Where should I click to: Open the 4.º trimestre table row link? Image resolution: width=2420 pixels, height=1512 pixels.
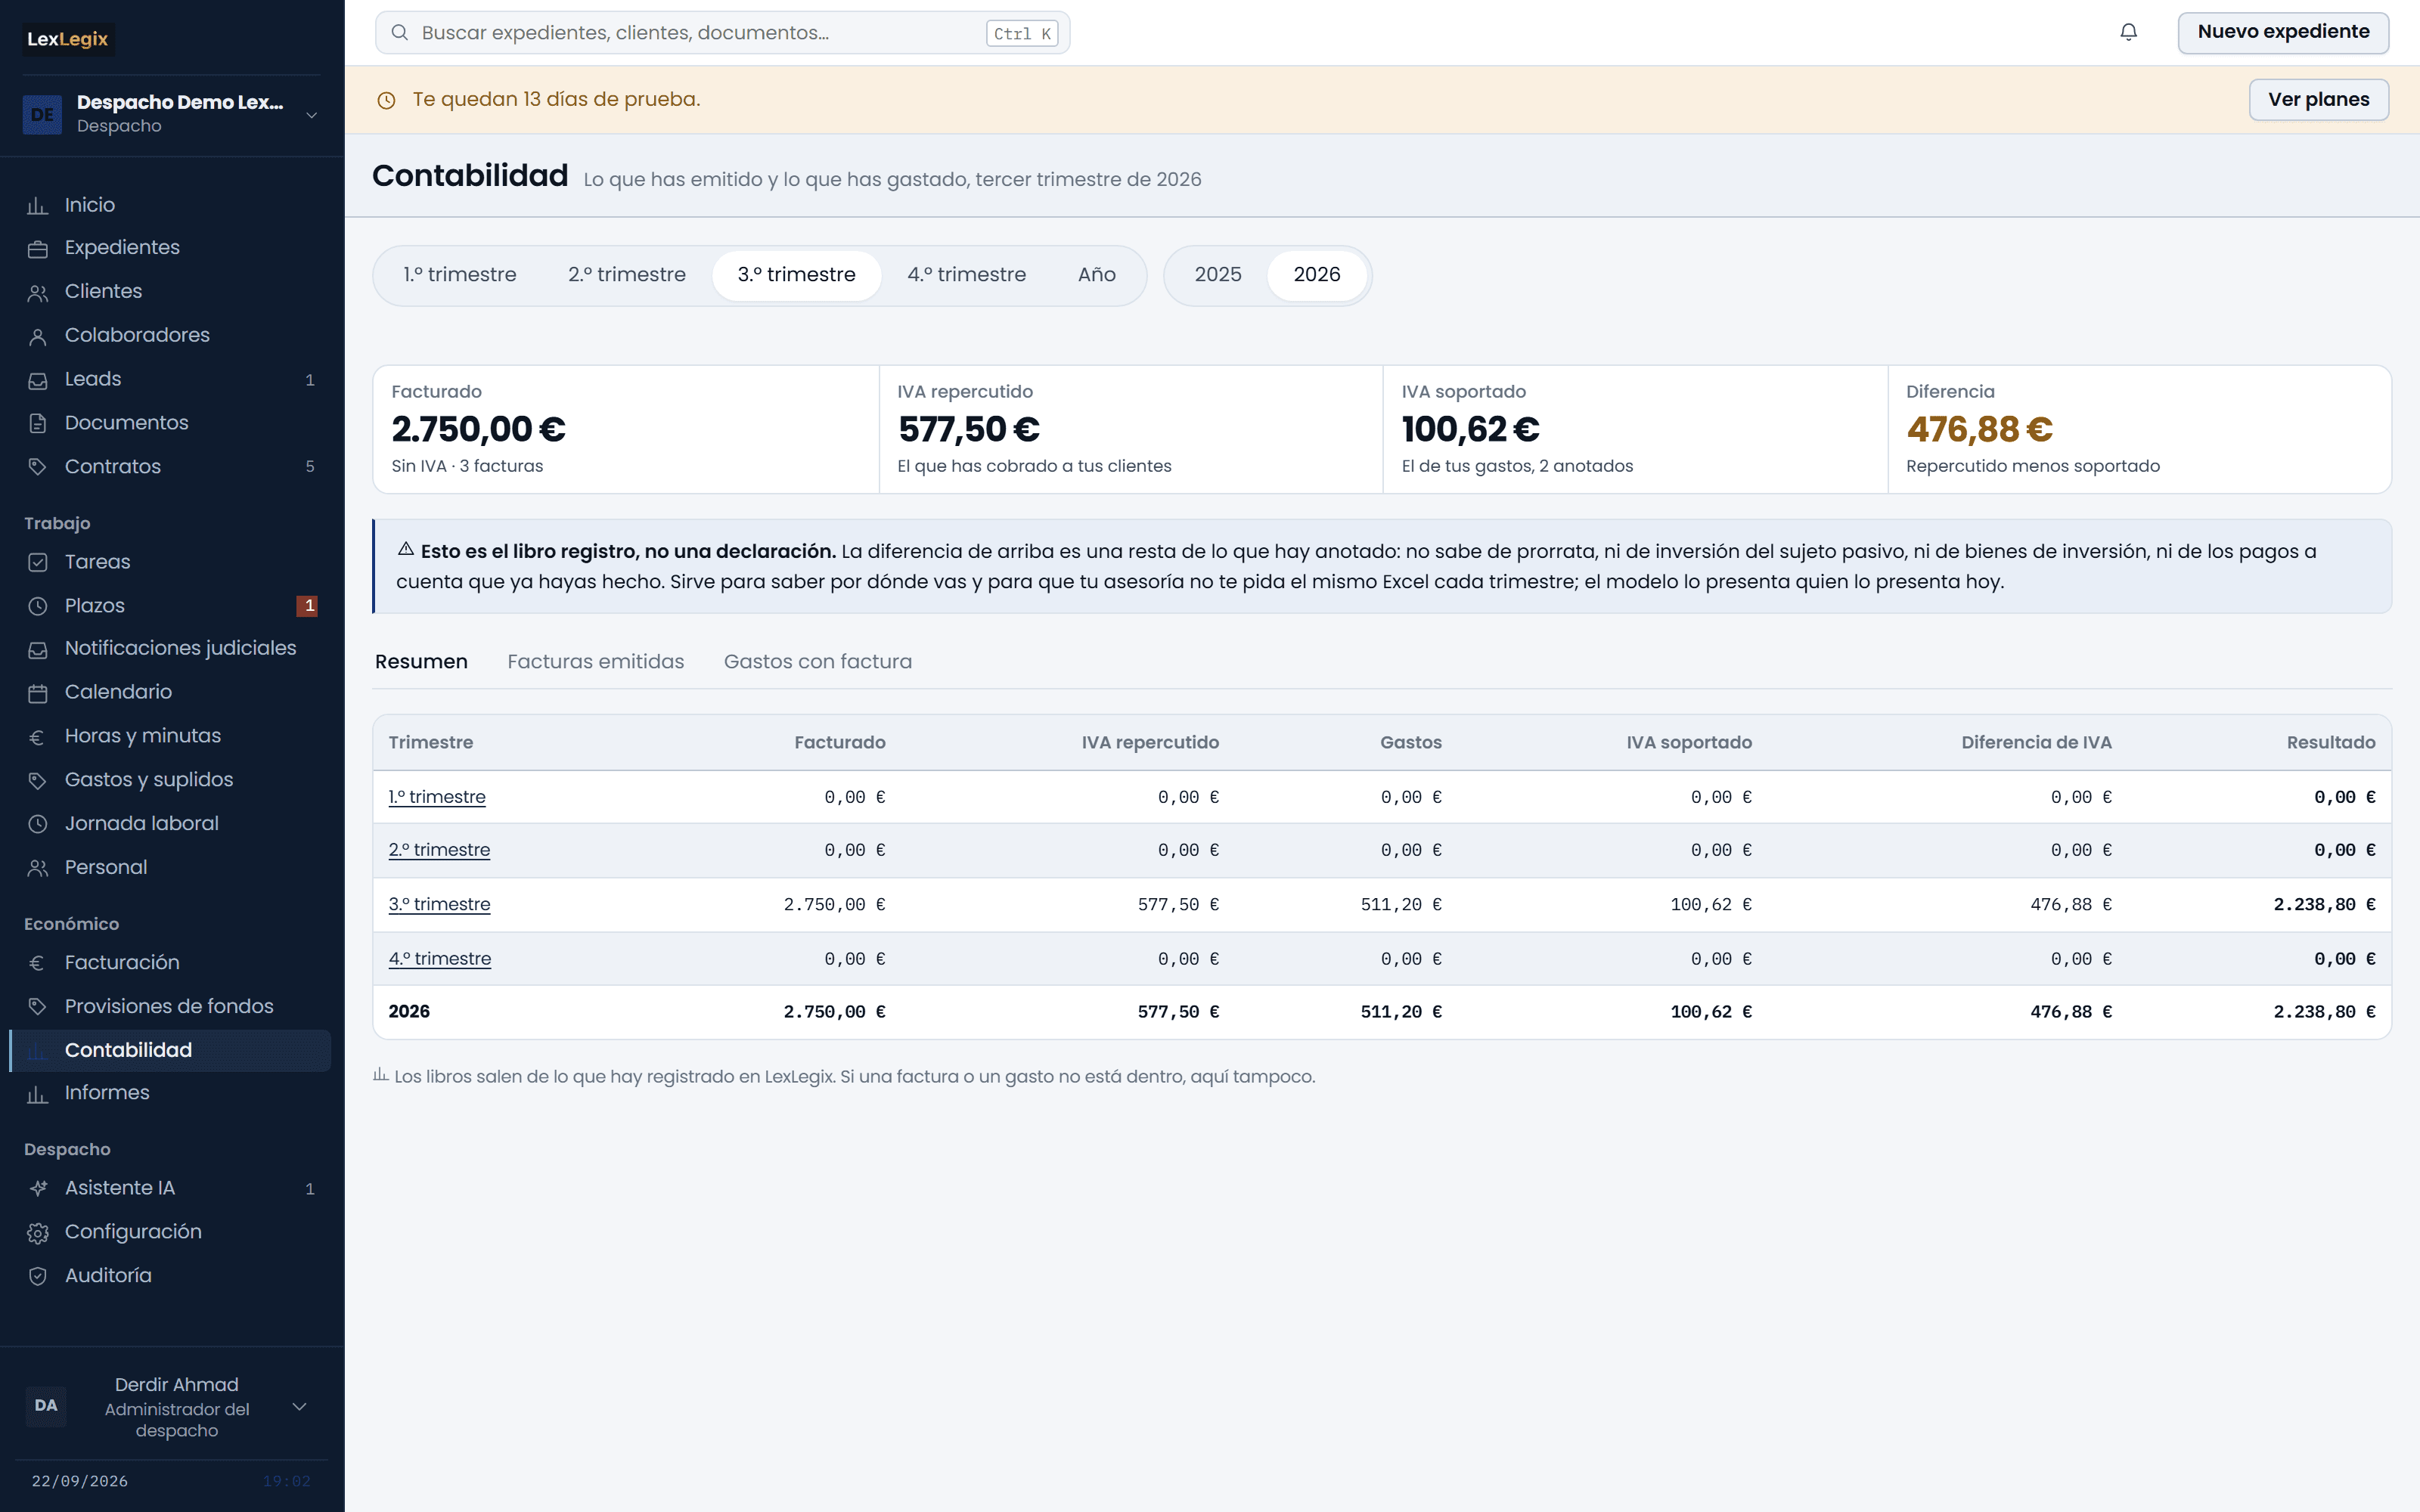tap(439, 958)
